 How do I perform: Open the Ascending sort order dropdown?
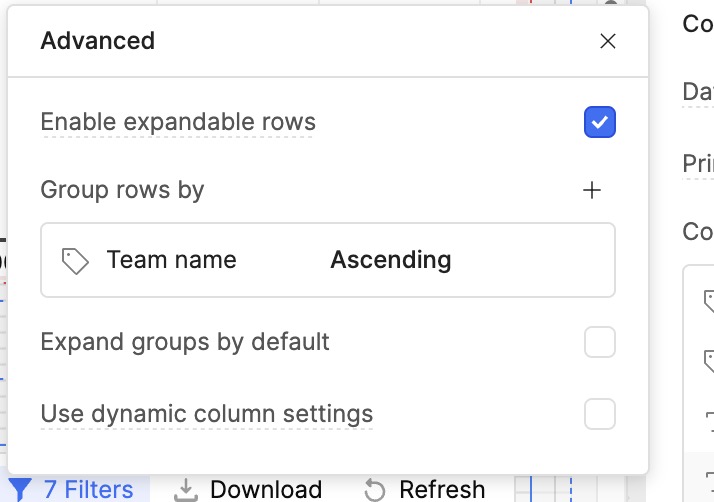coord(391,261)
